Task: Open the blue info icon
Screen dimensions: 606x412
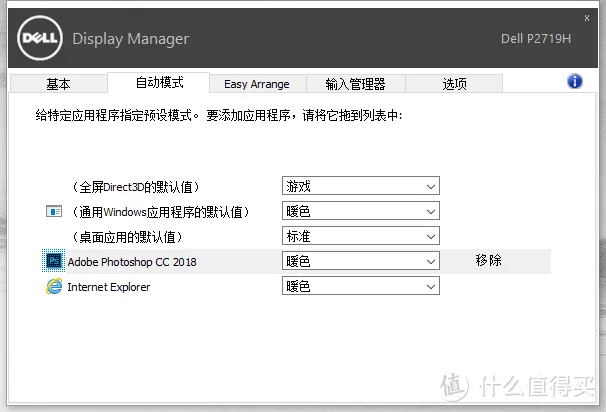Action: tap(575, 82)
